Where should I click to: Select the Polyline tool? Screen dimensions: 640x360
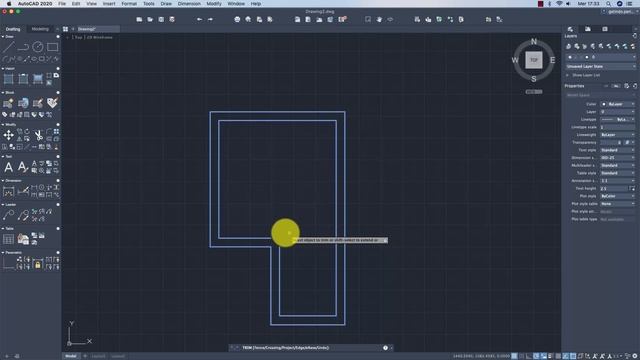coord(23,47)
